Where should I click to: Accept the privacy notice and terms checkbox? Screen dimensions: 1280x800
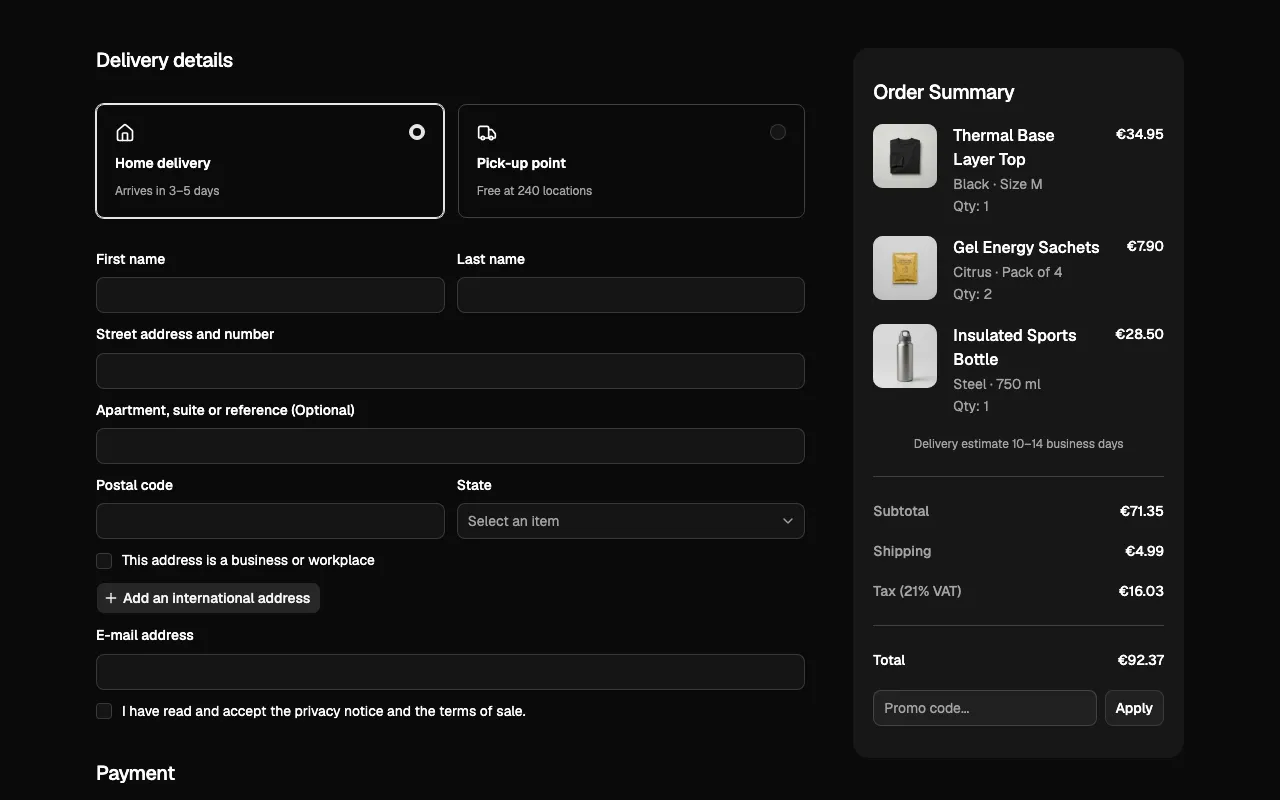(x=104, y=711)
